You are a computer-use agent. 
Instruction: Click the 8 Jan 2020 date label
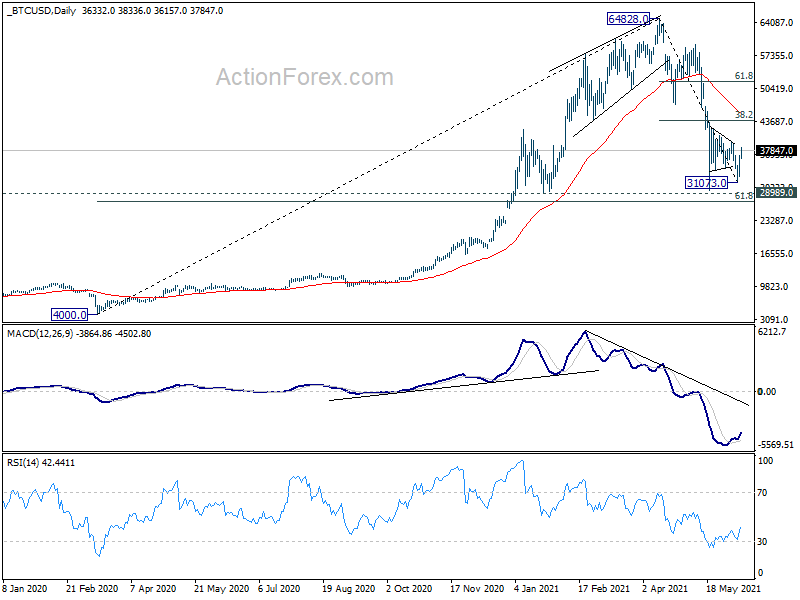pos(25,589)
